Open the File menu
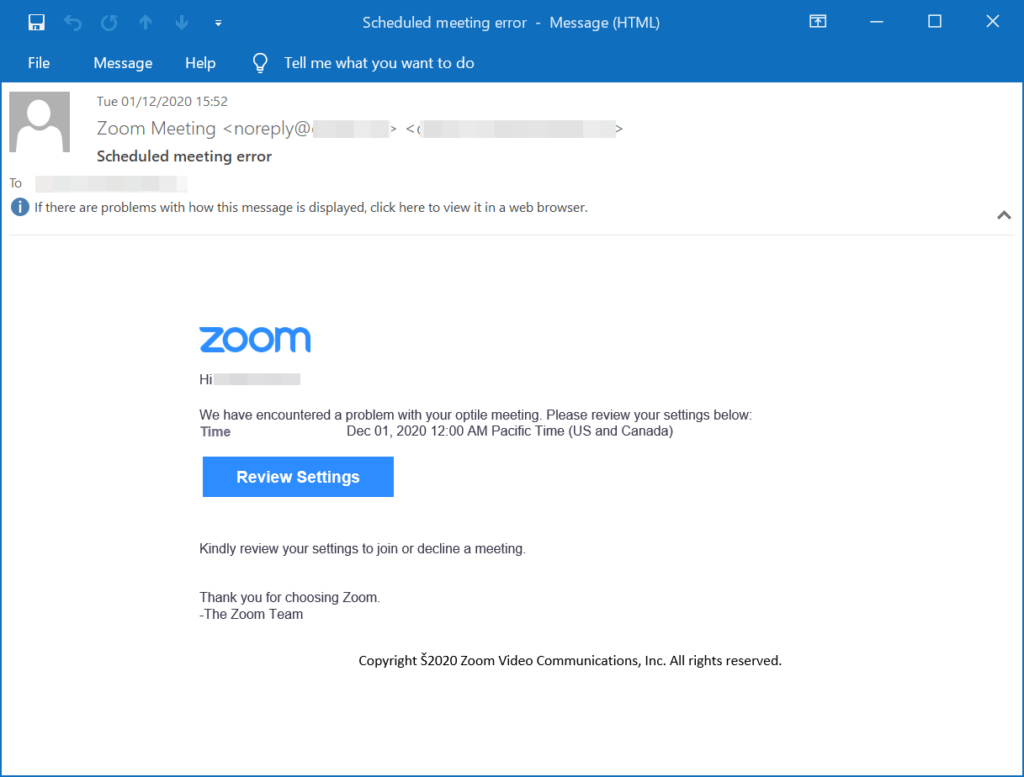 coord(39,63)
